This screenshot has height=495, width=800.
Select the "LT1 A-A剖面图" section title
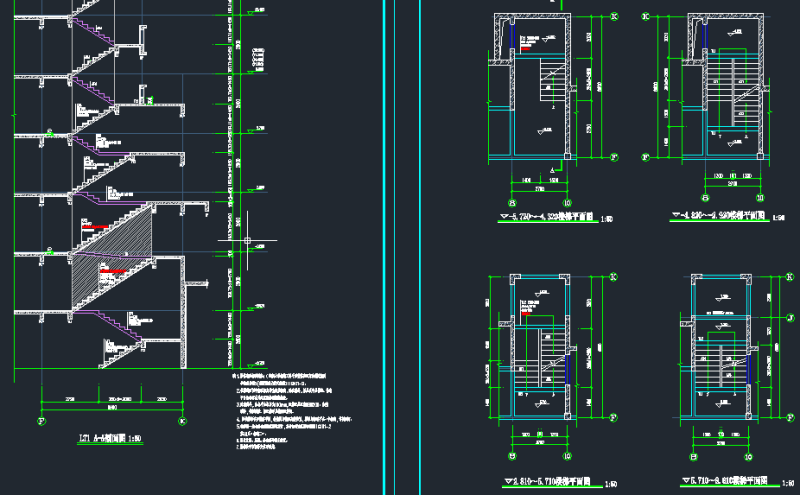click(108, 437)
